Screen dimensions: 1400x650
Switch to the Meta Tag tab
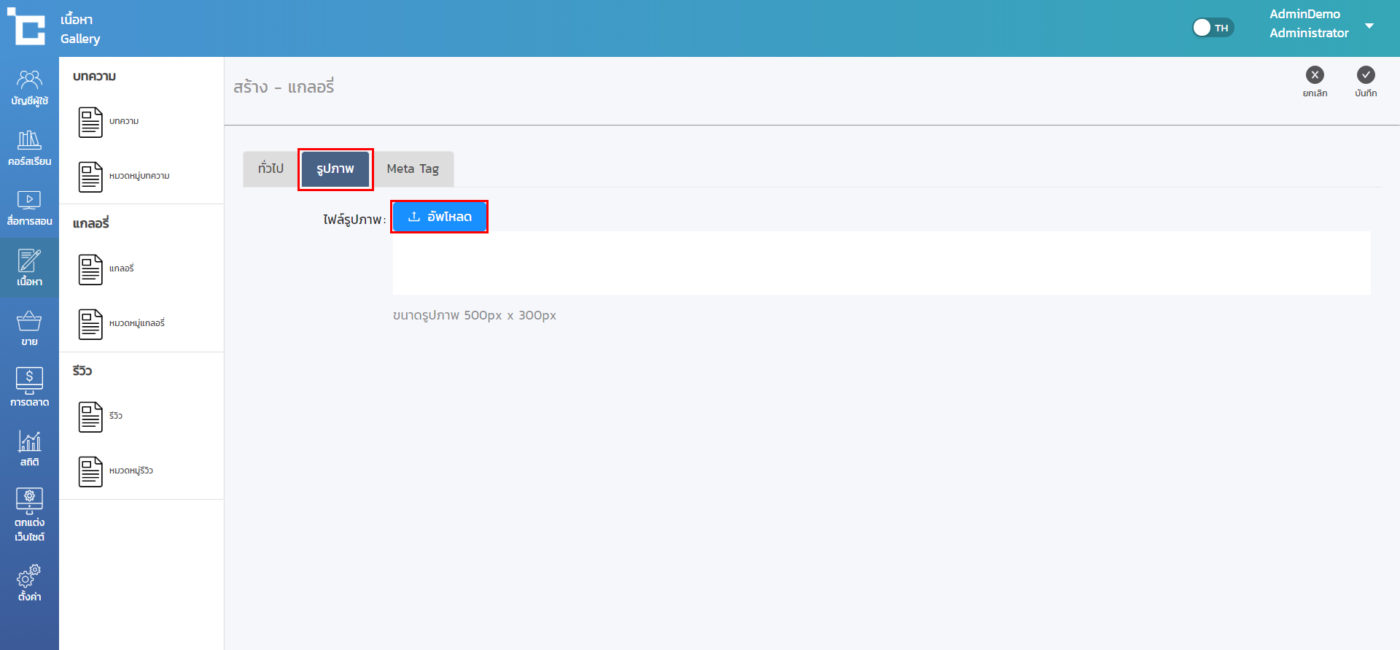pyautogui.click(x=413, y=169)
